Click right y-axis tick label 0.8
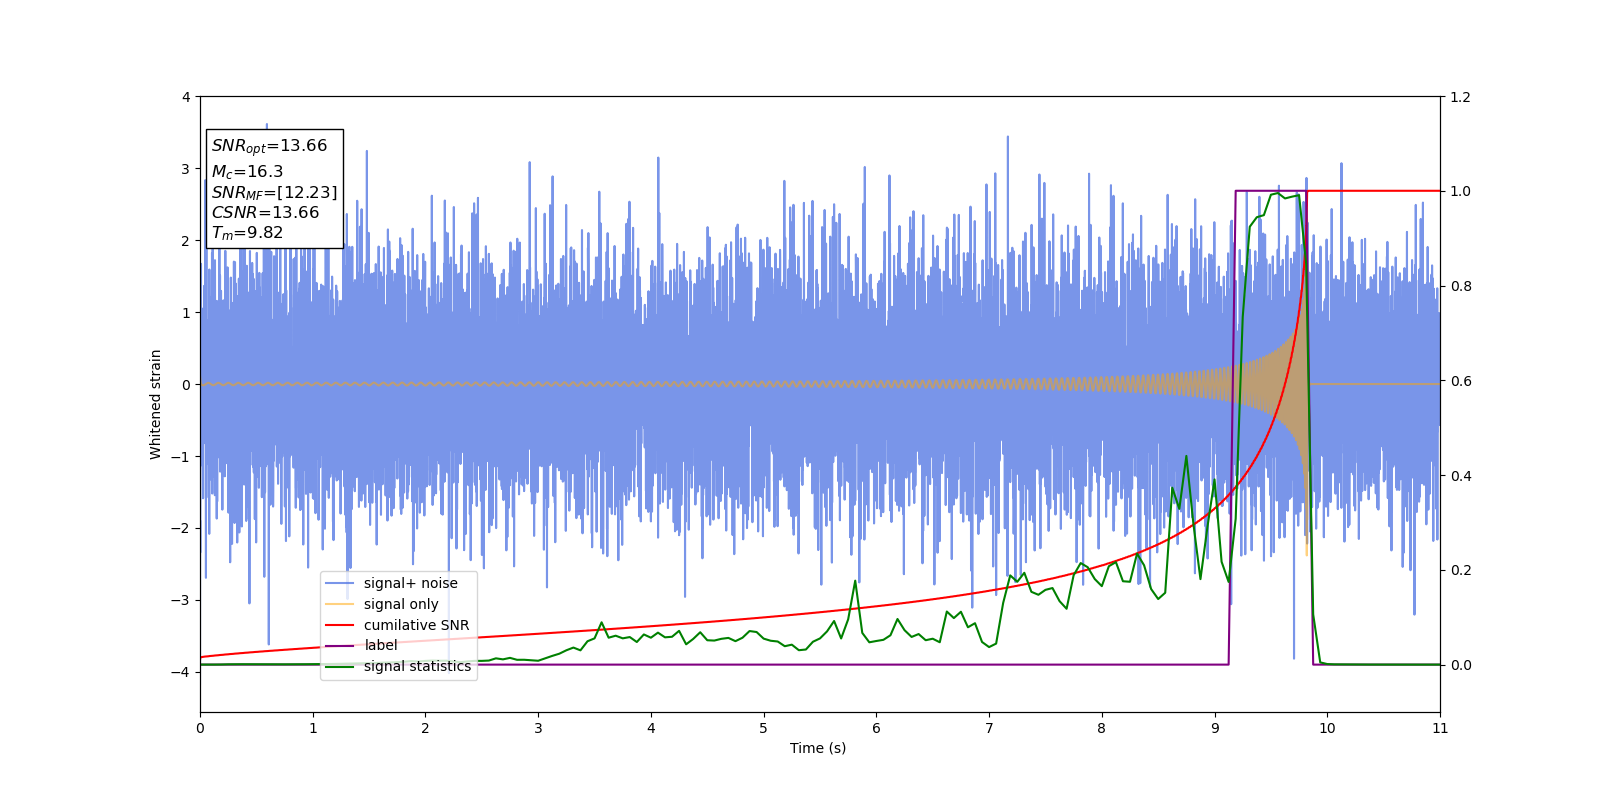1600x800 pixels. [1460, 286]
